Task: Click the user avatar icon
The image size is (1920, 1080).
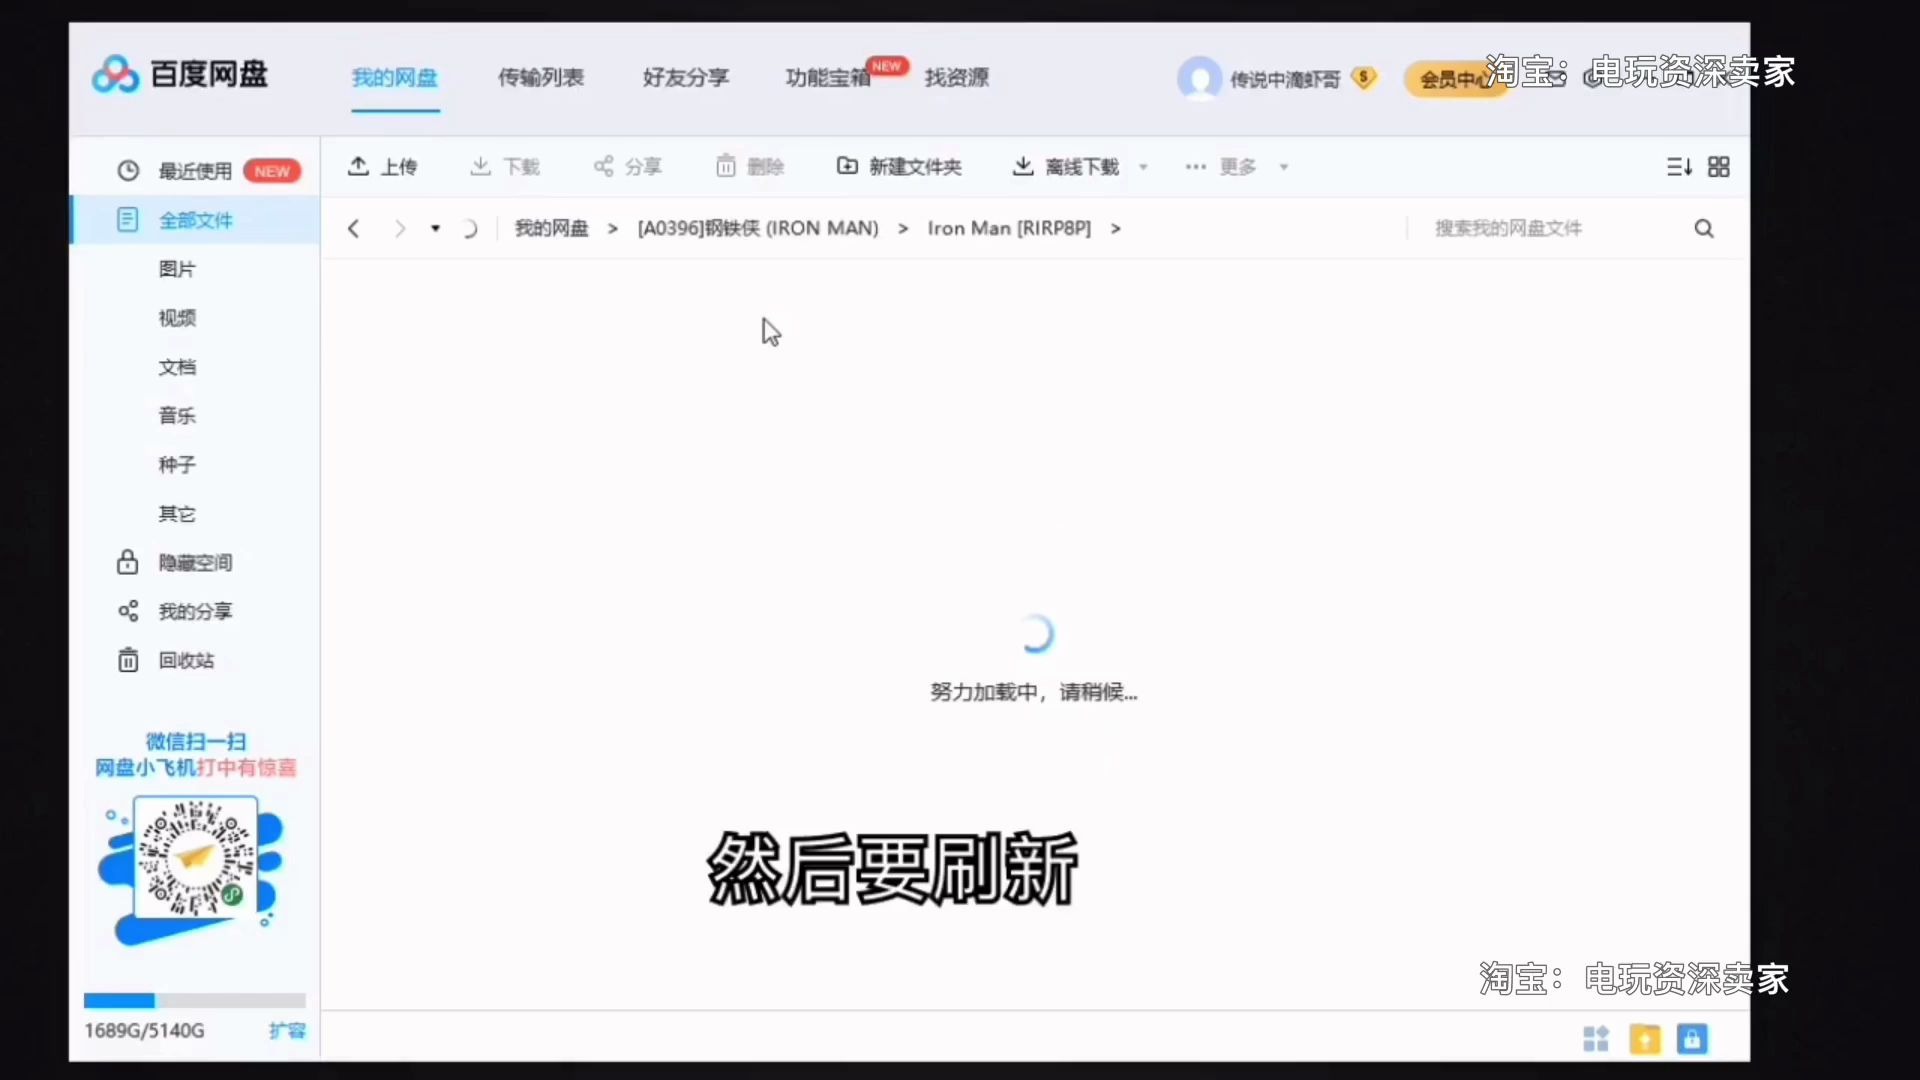Action: (x=1199, y=78)
